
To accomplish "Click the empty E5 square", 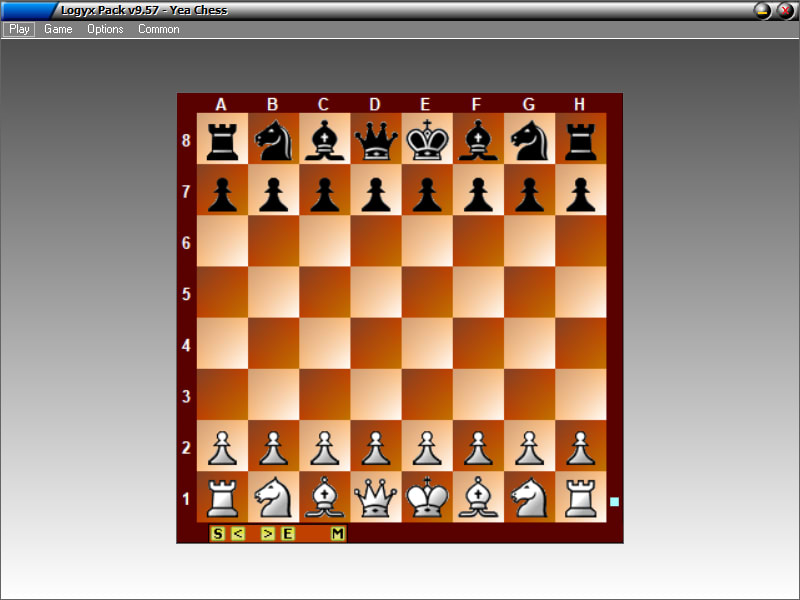I will pyautogui.click(x=427, y=292).
